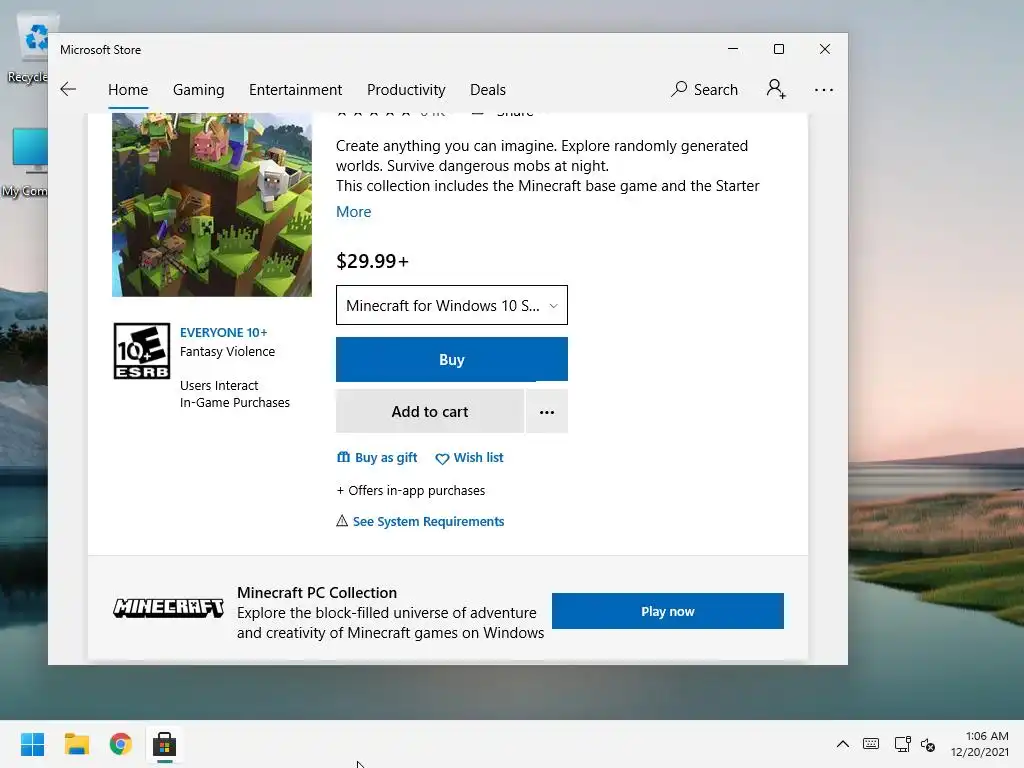The height and width of the screenshot is (768, 1024).
Task: Open the network status tray icon
Action: click(903, 744)
